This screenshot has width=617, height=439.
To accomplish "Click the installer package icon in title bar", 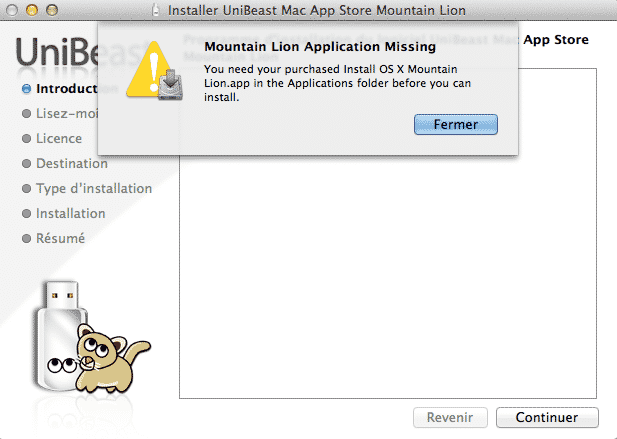I will click(x=156, y=10).
